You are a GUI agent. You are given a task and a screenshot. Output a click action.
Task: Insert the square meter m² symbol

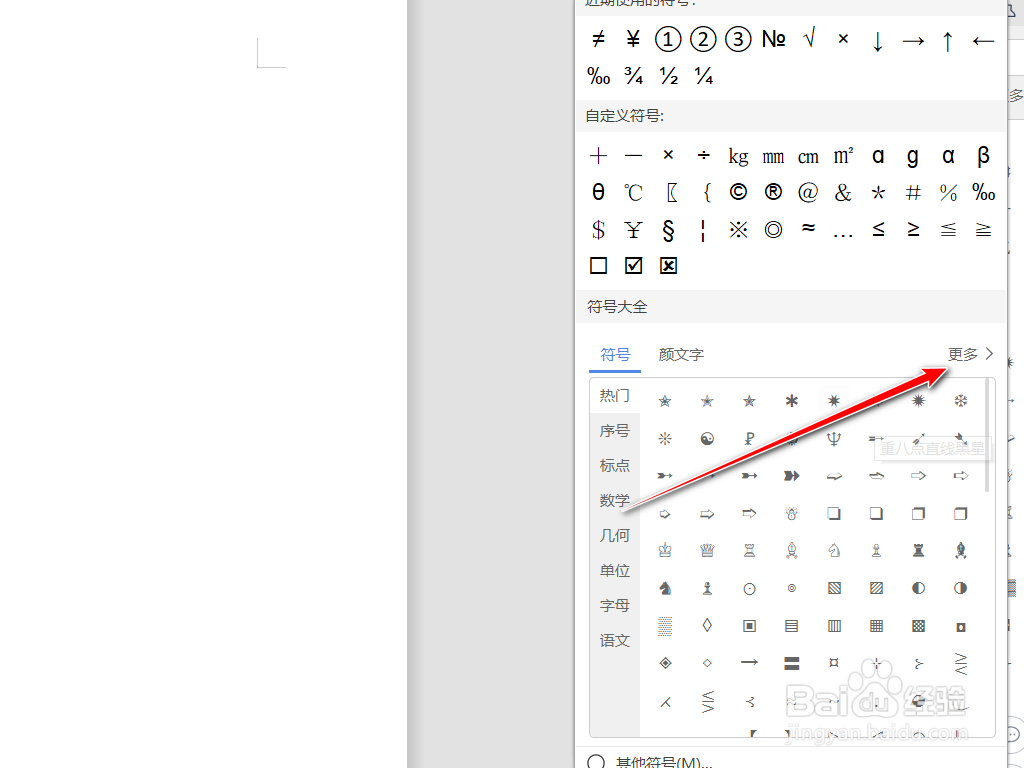pos(843,156)
